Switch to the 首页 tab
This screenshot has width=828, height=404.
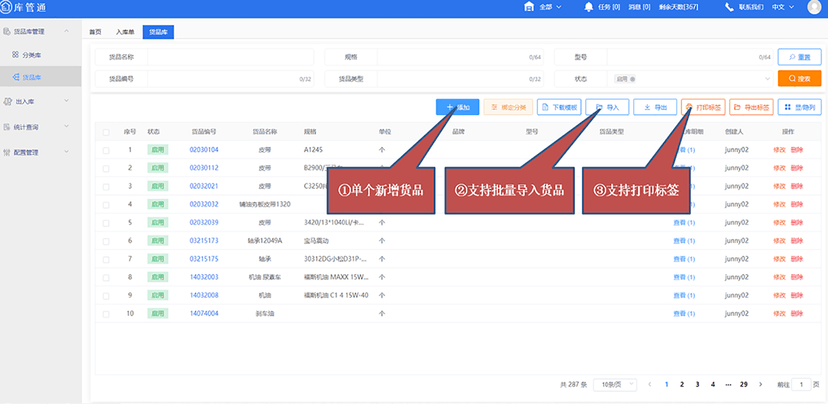click(x=95, y=32)
